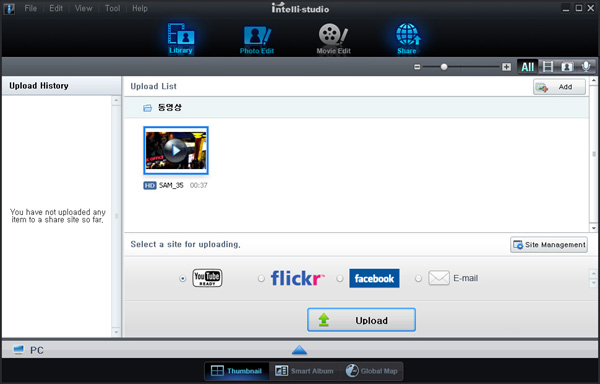Screen dimensions: 600x384
Task: Click the zoom in plus icon
Action: point(506,67)
